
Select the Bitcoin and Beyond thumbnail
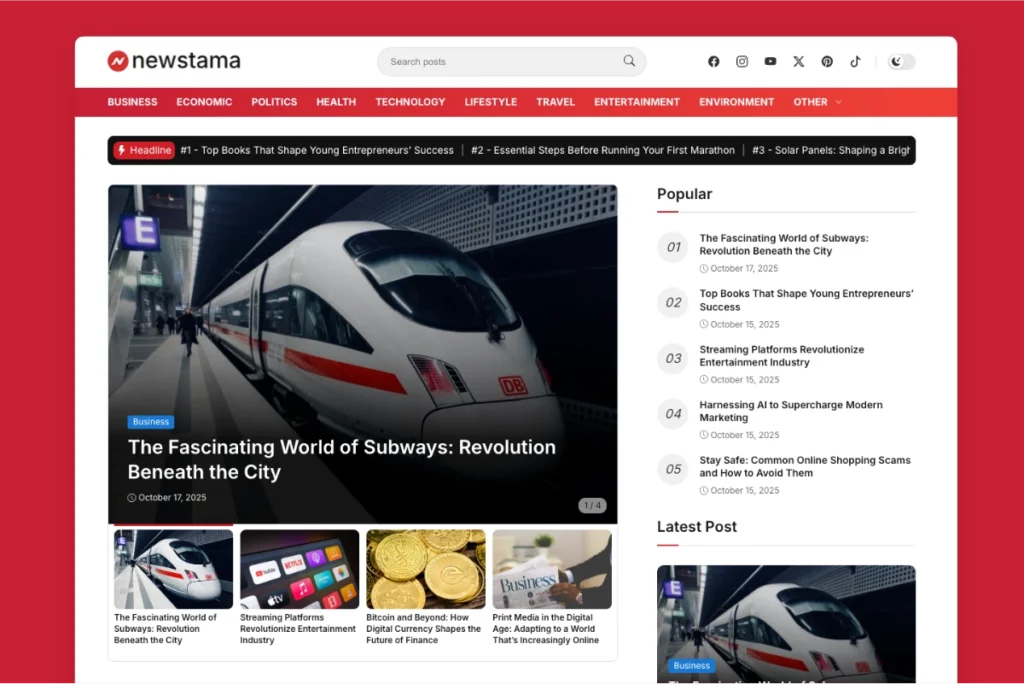(425, 569)
